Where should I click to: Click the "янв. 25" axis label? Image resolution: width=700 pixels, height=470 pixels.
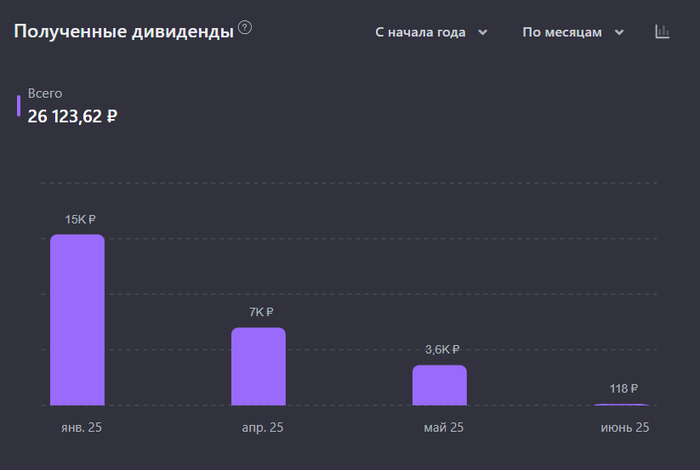82,427
